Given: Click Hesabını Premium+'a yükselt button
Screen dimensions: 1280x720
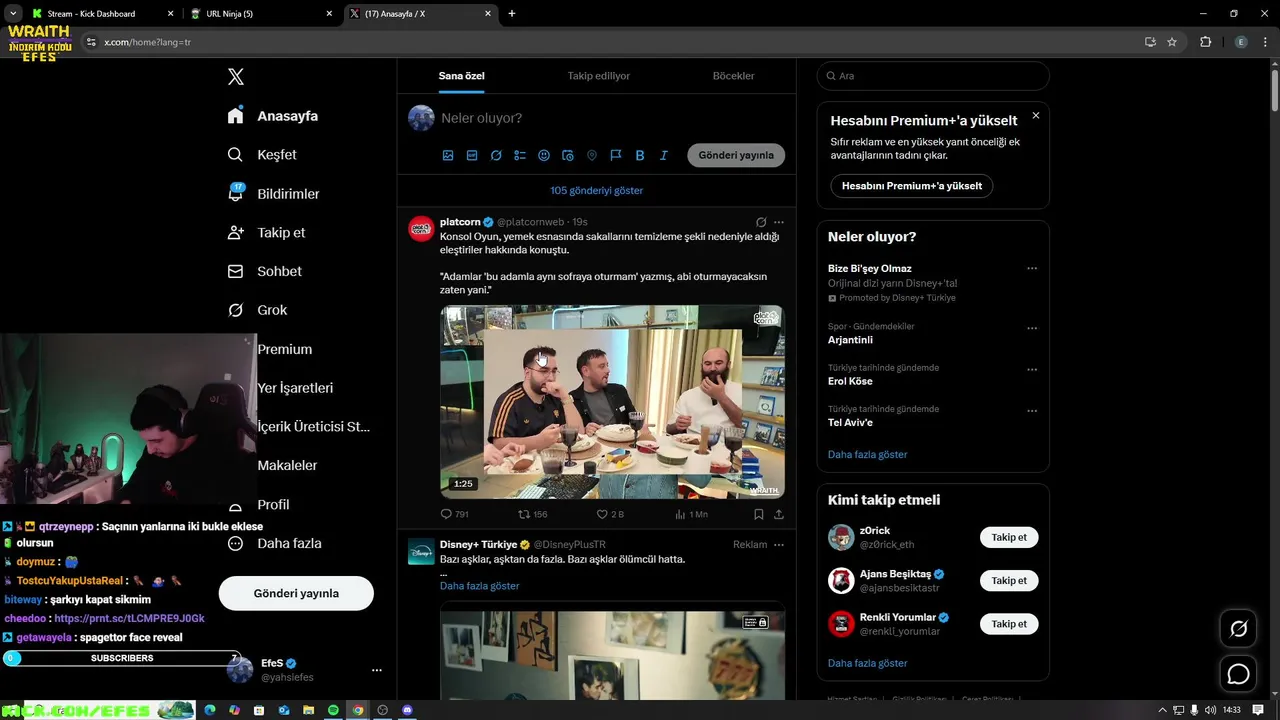Looking at the screenshot, I should pyautogui.click(x=911, y=186).
